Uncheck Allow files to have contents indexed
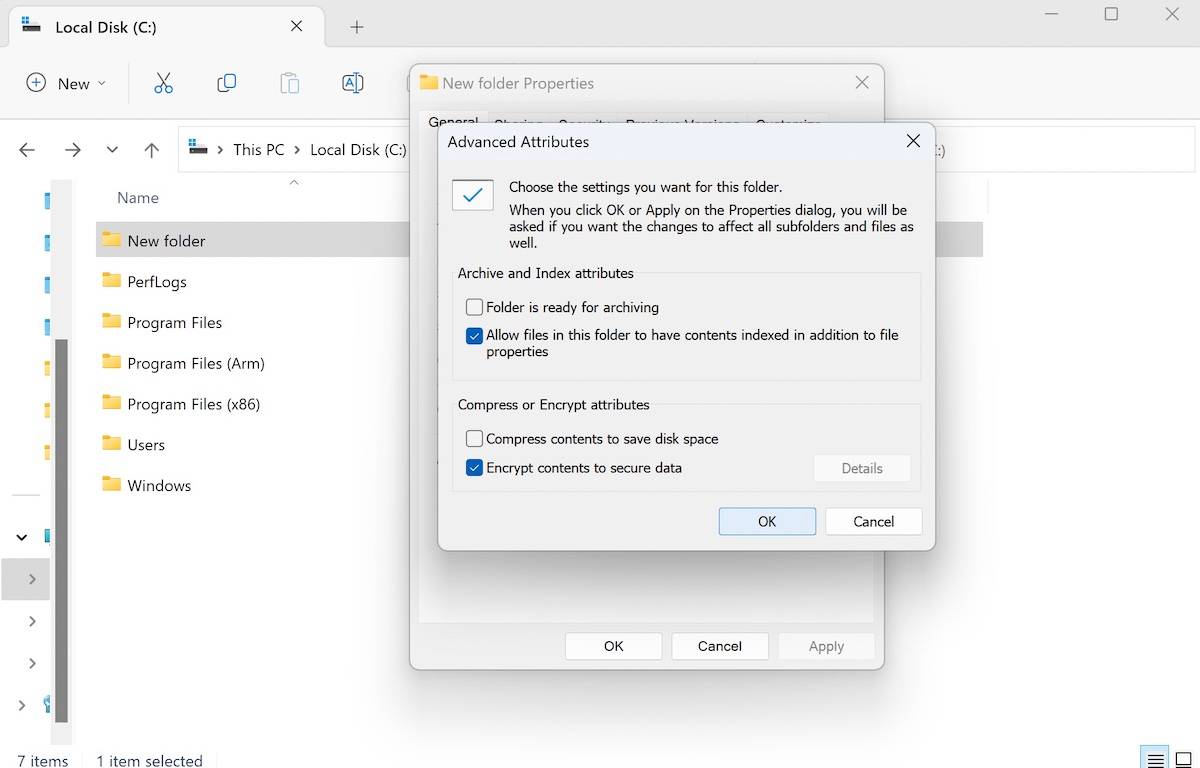 pos(475,336)
